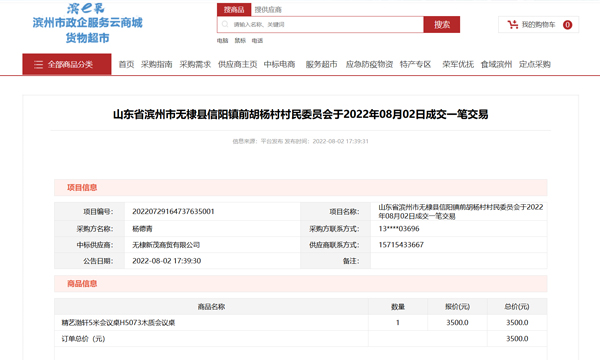Click product 精艺激轩5米会议桌H5073木质会议桌

118,323
